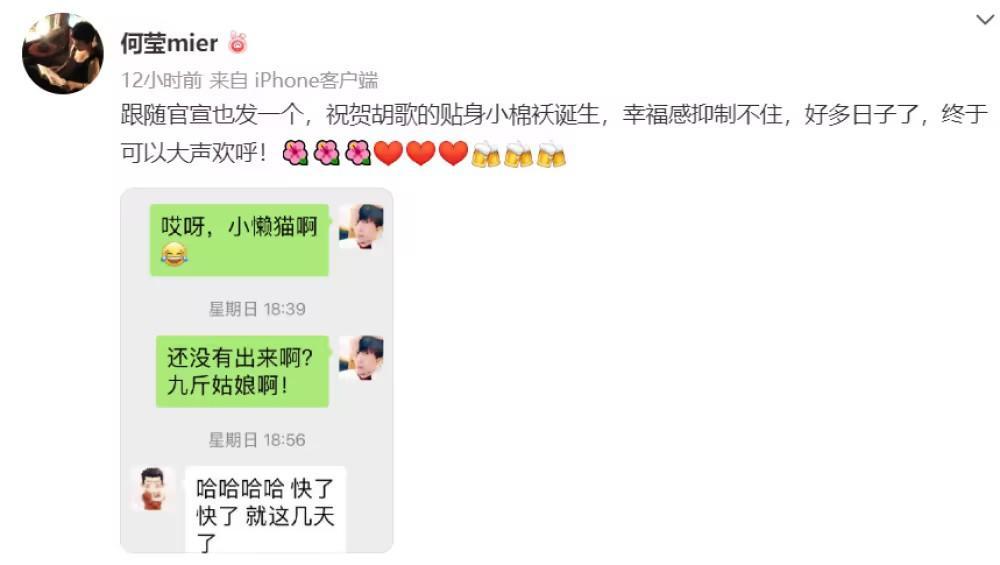Image resolution: width=1000 pixels, height=565 pixels.
Task: Tap the 还没有出来啊 green chat bubble
Action: [x=242, y=371]
